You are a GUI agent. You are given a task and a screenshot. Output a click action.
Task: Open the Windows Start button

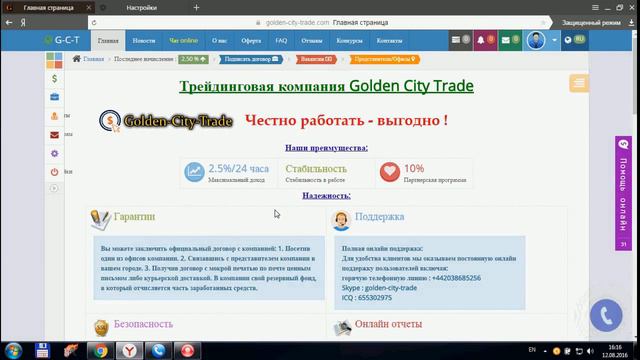pyautogui.click(x=13, y=351)
